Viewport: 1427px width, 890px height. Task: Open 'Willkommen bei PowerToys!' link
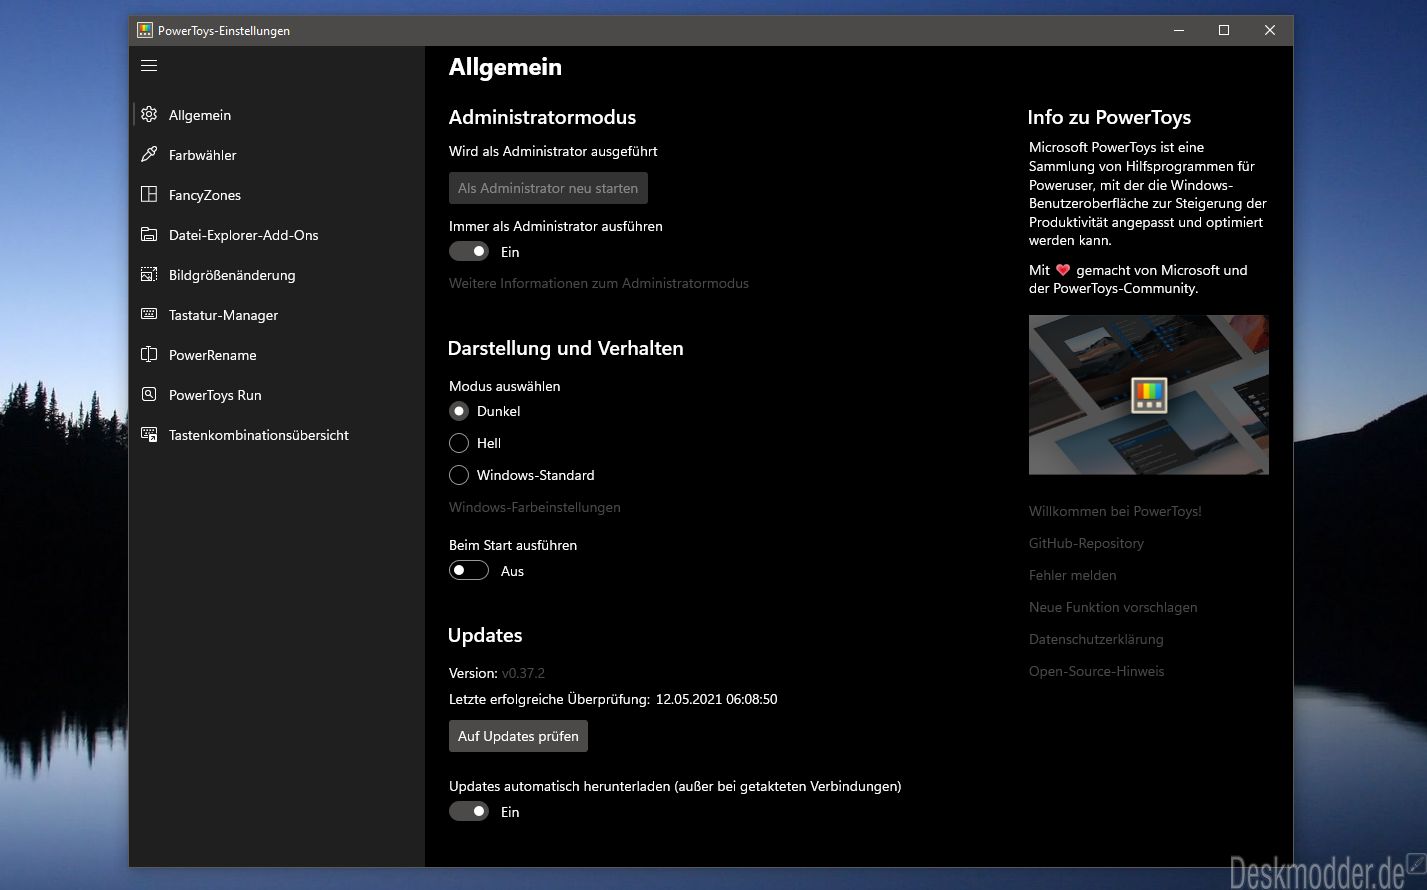(x=1115, y=511)
